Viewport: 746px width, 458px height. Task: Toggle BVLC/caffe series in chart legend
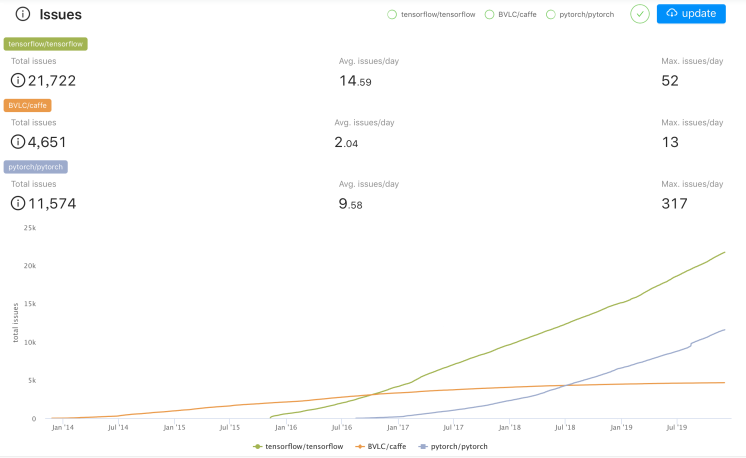point(381,447)
